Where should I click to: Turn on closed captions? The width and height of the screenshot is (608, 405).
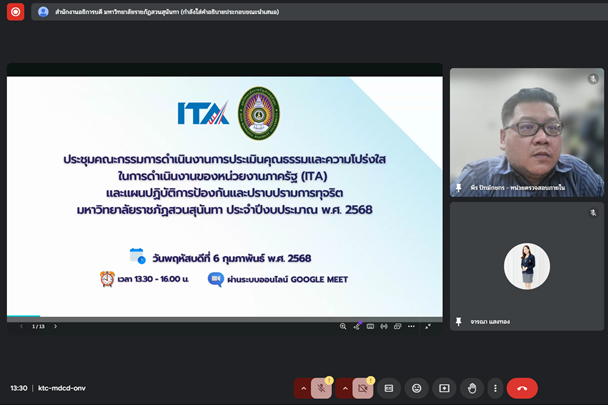point(389,388)
